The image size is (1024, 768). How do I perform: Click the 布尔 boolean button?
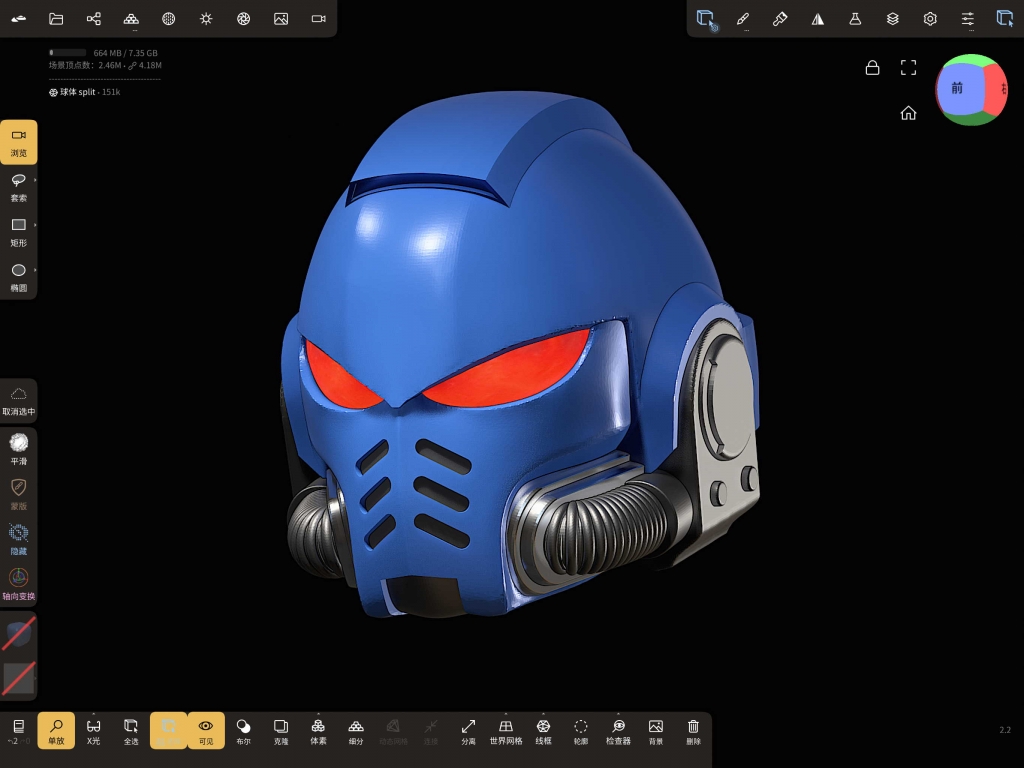pos(244,731)
